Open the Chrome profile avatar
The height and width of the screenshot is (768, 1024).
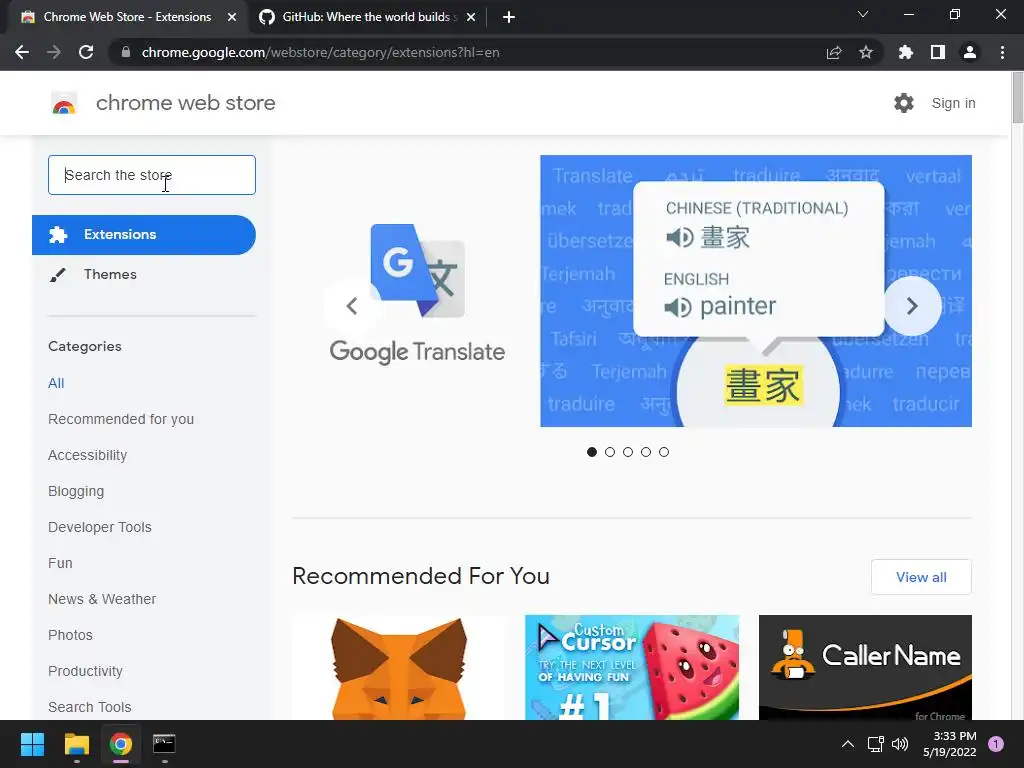click(x=970, y=52)
